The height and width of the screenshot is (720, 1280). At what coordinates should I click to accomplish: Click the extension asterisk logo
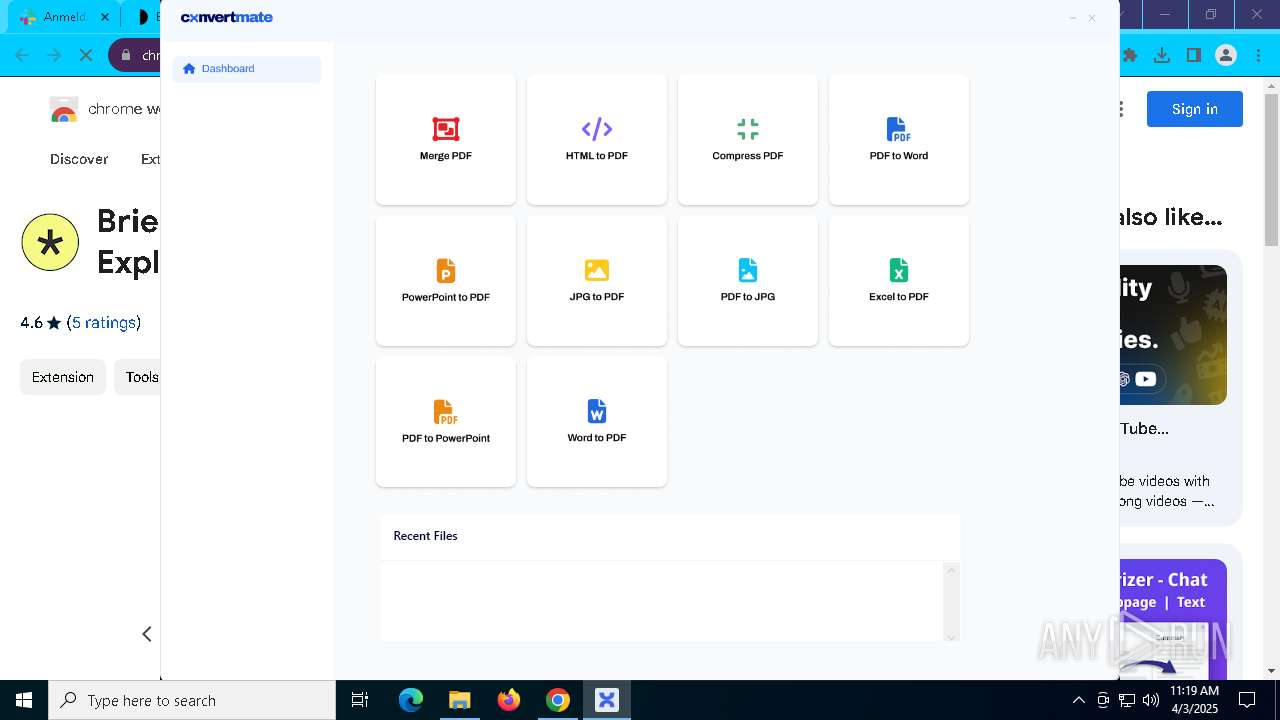click(50, 242)
